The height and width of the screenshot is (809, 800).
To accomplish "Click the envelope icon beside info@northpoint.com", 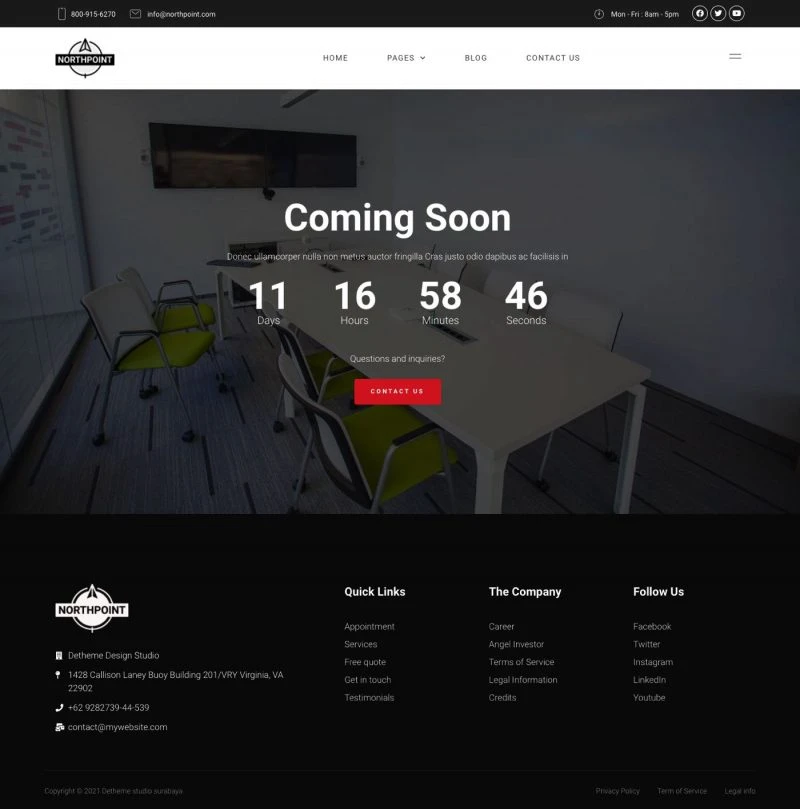I will [135, 14].
